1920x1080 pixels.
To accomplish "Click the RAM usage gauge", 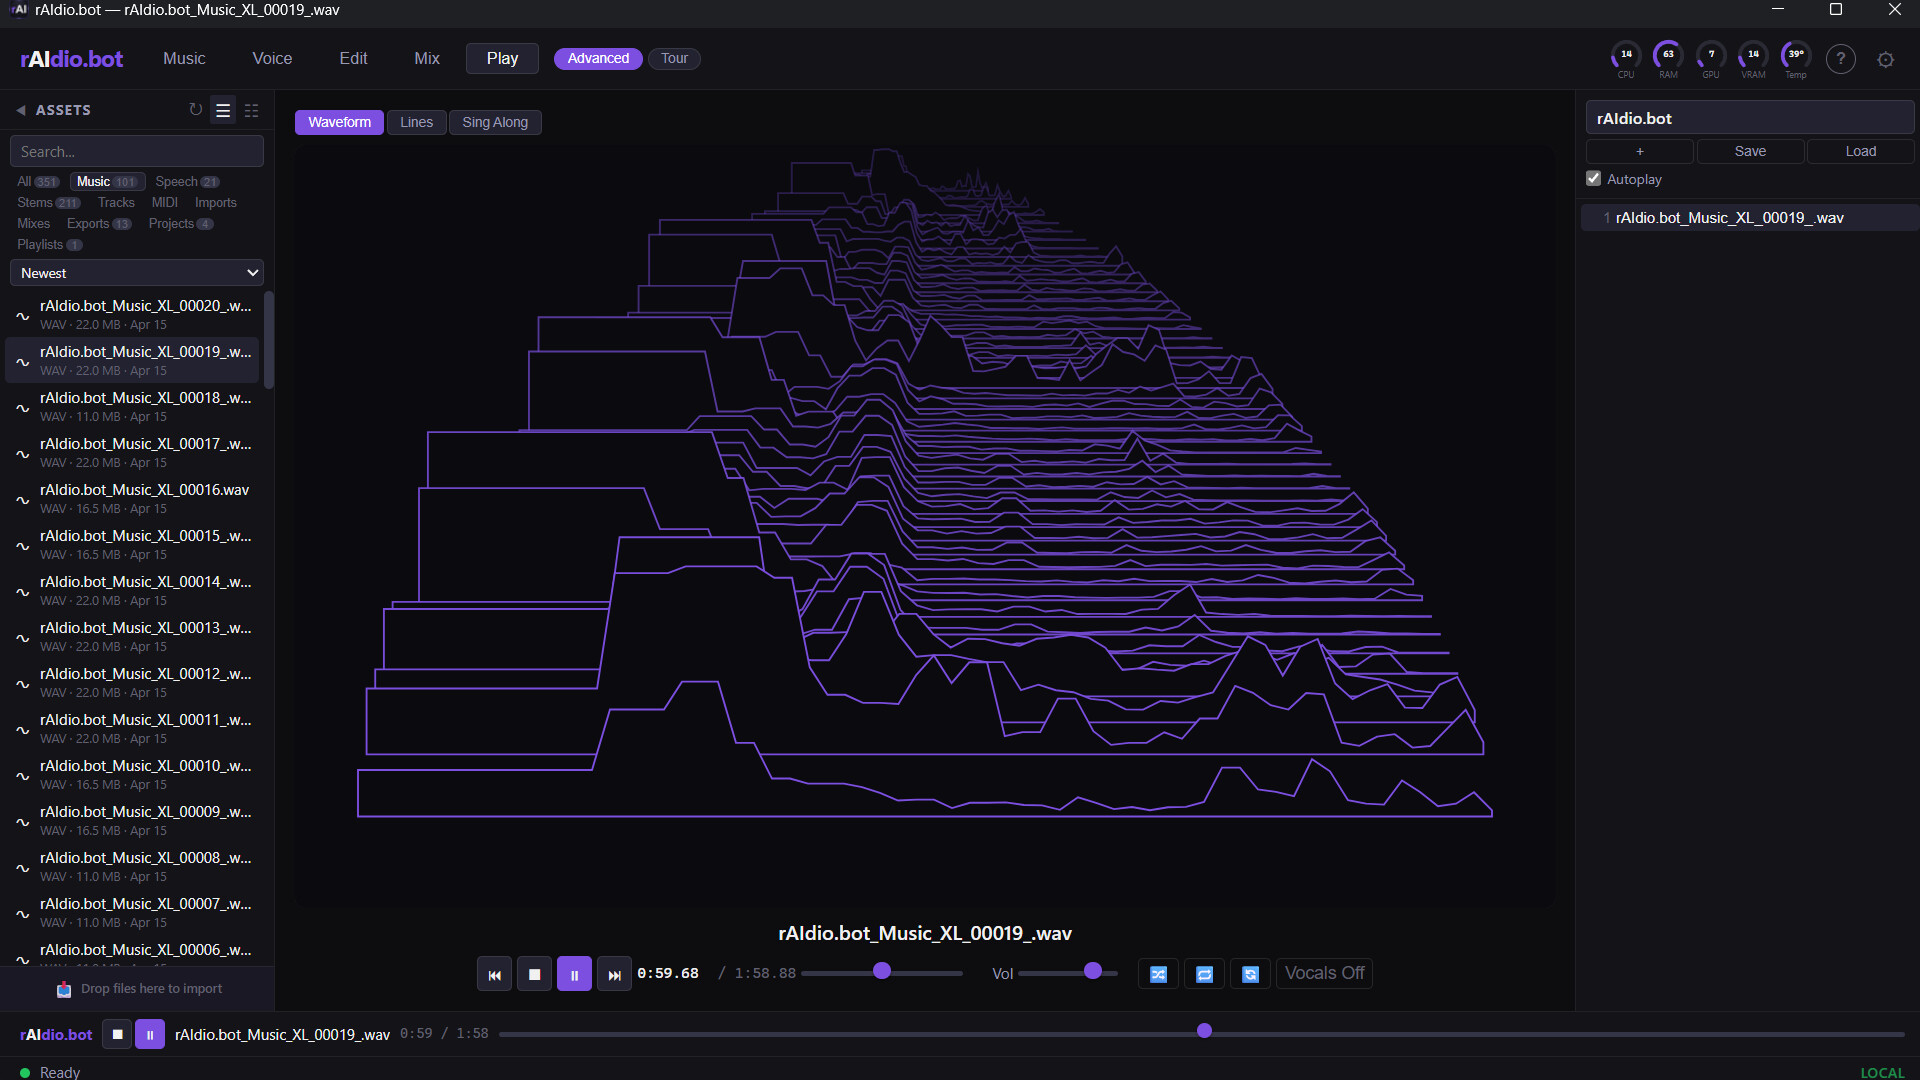I will pos(1668,59).
